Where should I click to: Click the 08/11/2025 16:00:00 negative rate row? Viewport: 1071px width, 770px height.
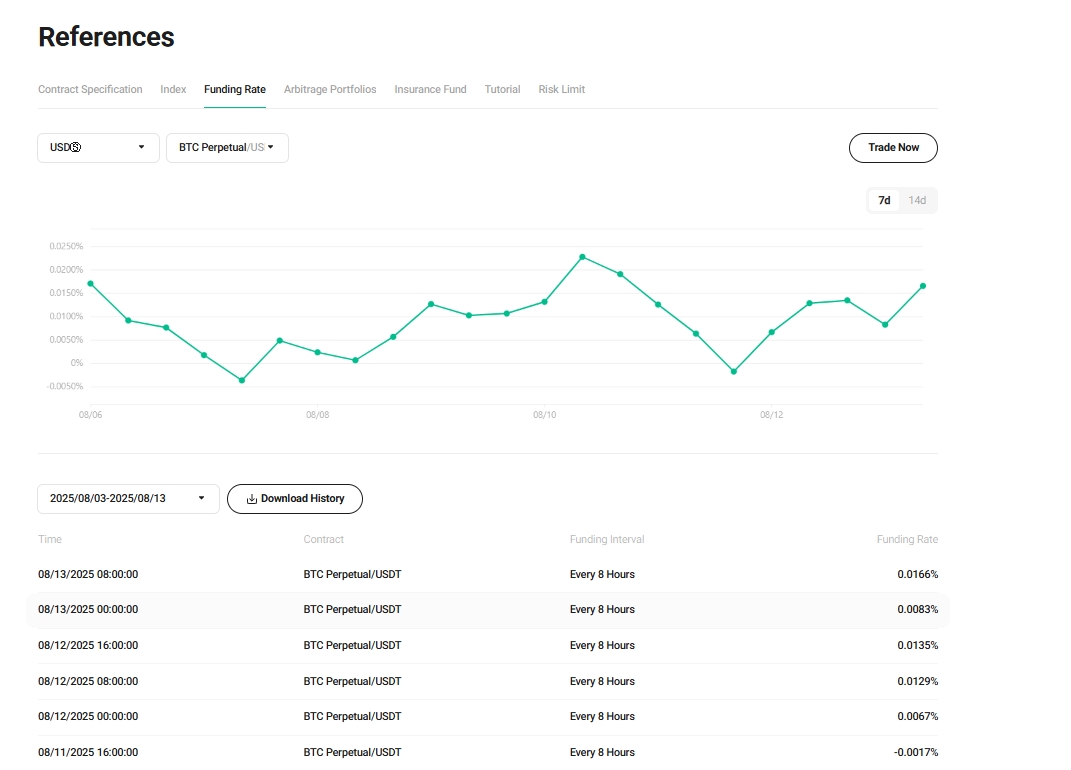point(488,752)
